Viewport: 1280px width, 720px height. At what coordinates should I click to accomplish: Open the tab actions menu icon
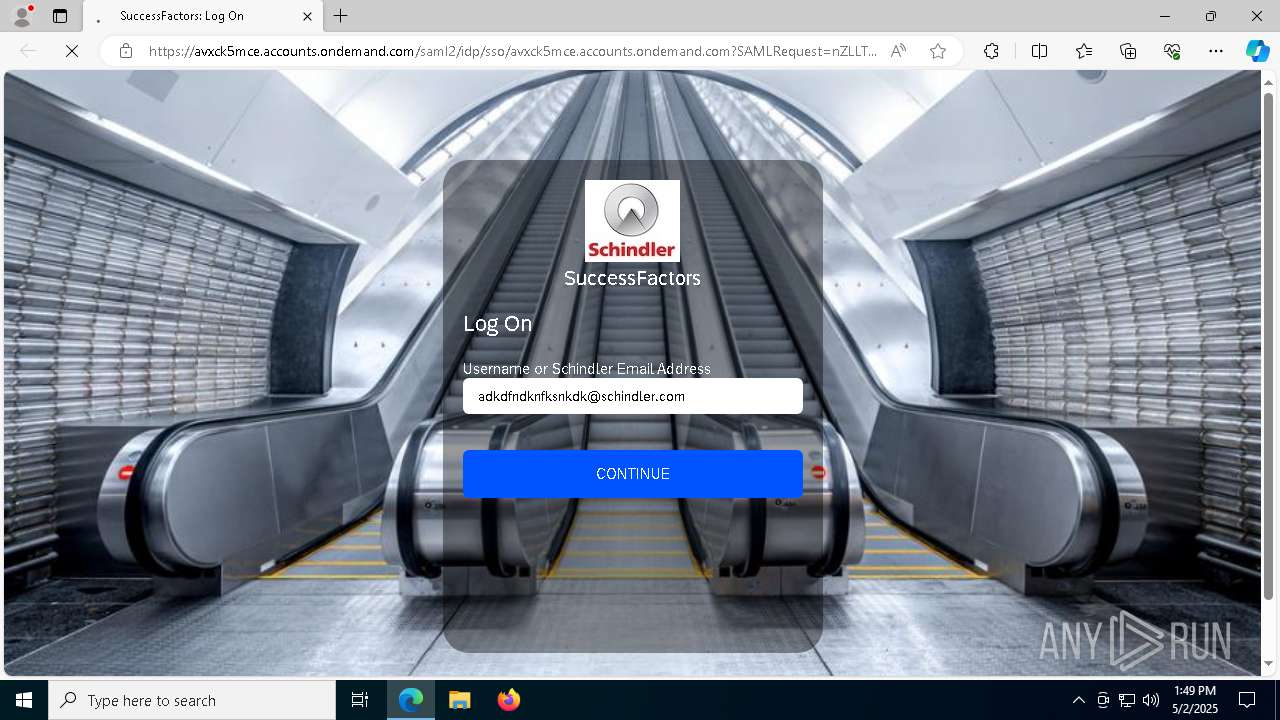(x=60, y=16)
